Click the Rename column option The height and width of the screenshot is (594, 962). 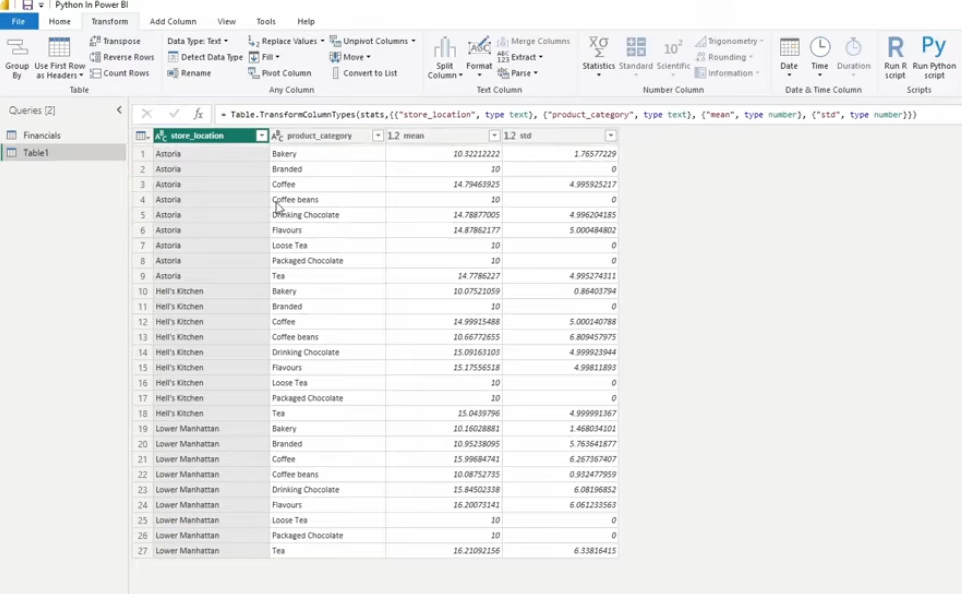[189, 73]
